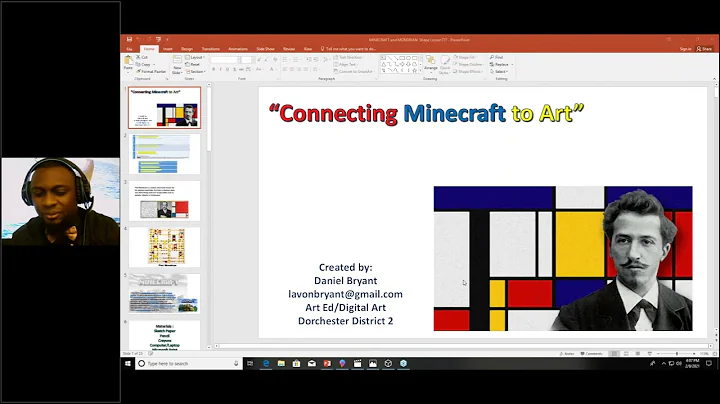Expand the Shape Effects dropdown
720x404 pixels.
[468, 72]
